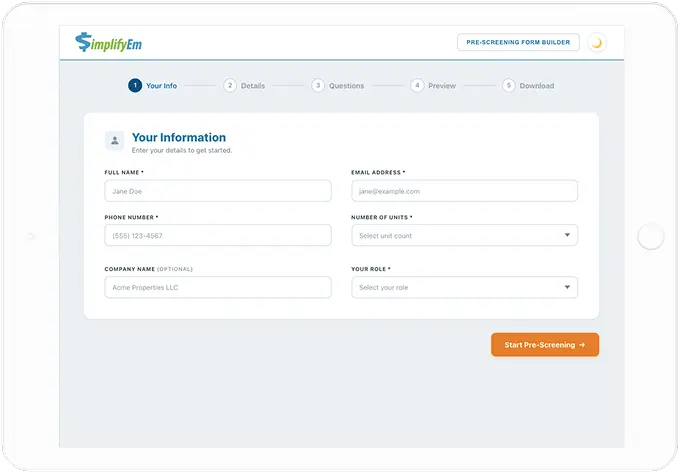Click the COMPANY NAME (OPTIONAL) label
Image resolution: width=680 pixels, height=476 pixels.
pyautogui.click(x=148, y=269)
